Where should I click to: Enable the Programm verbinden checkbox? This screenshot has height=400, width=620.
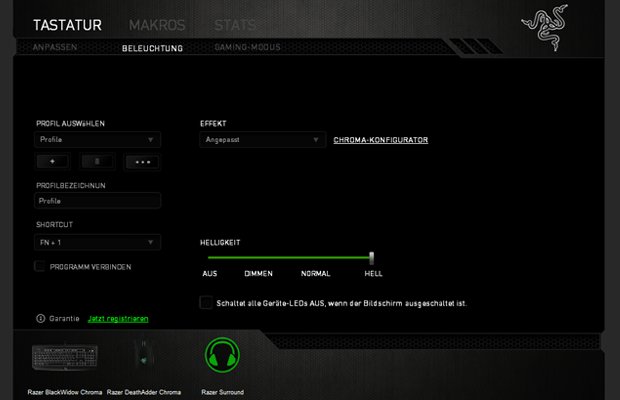(x=40, y=266)
